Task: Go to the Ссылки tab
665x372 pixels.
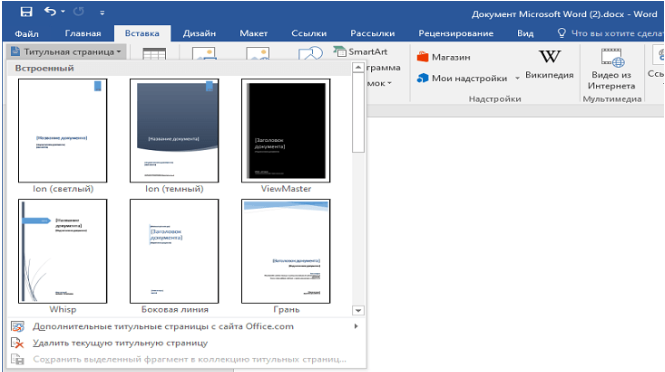Action: 309,33
